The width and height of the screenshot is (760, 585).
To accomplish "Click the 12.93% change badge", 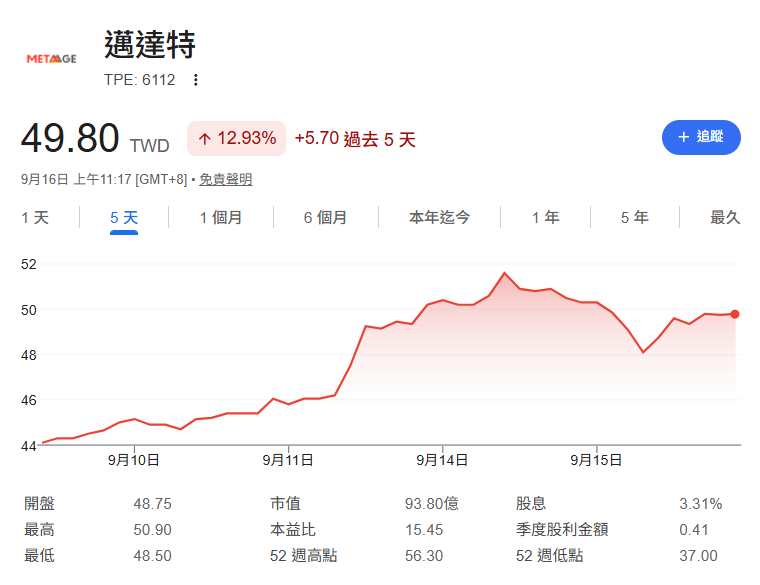I will (x=237, y=139).
